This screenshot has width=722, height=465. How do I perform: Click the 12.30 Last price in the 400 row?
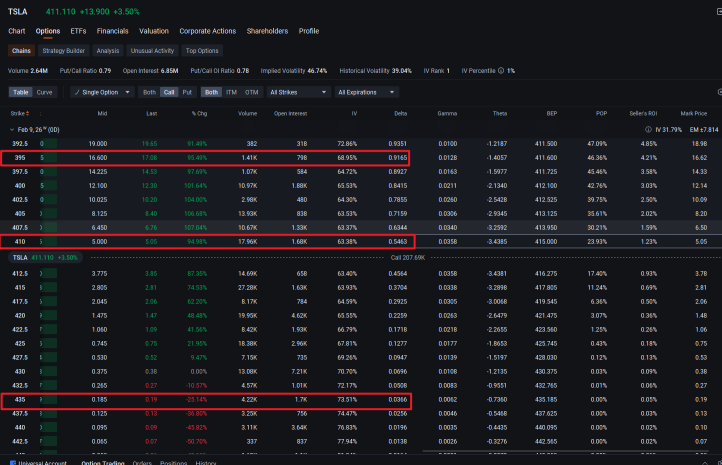coord(150,186)
